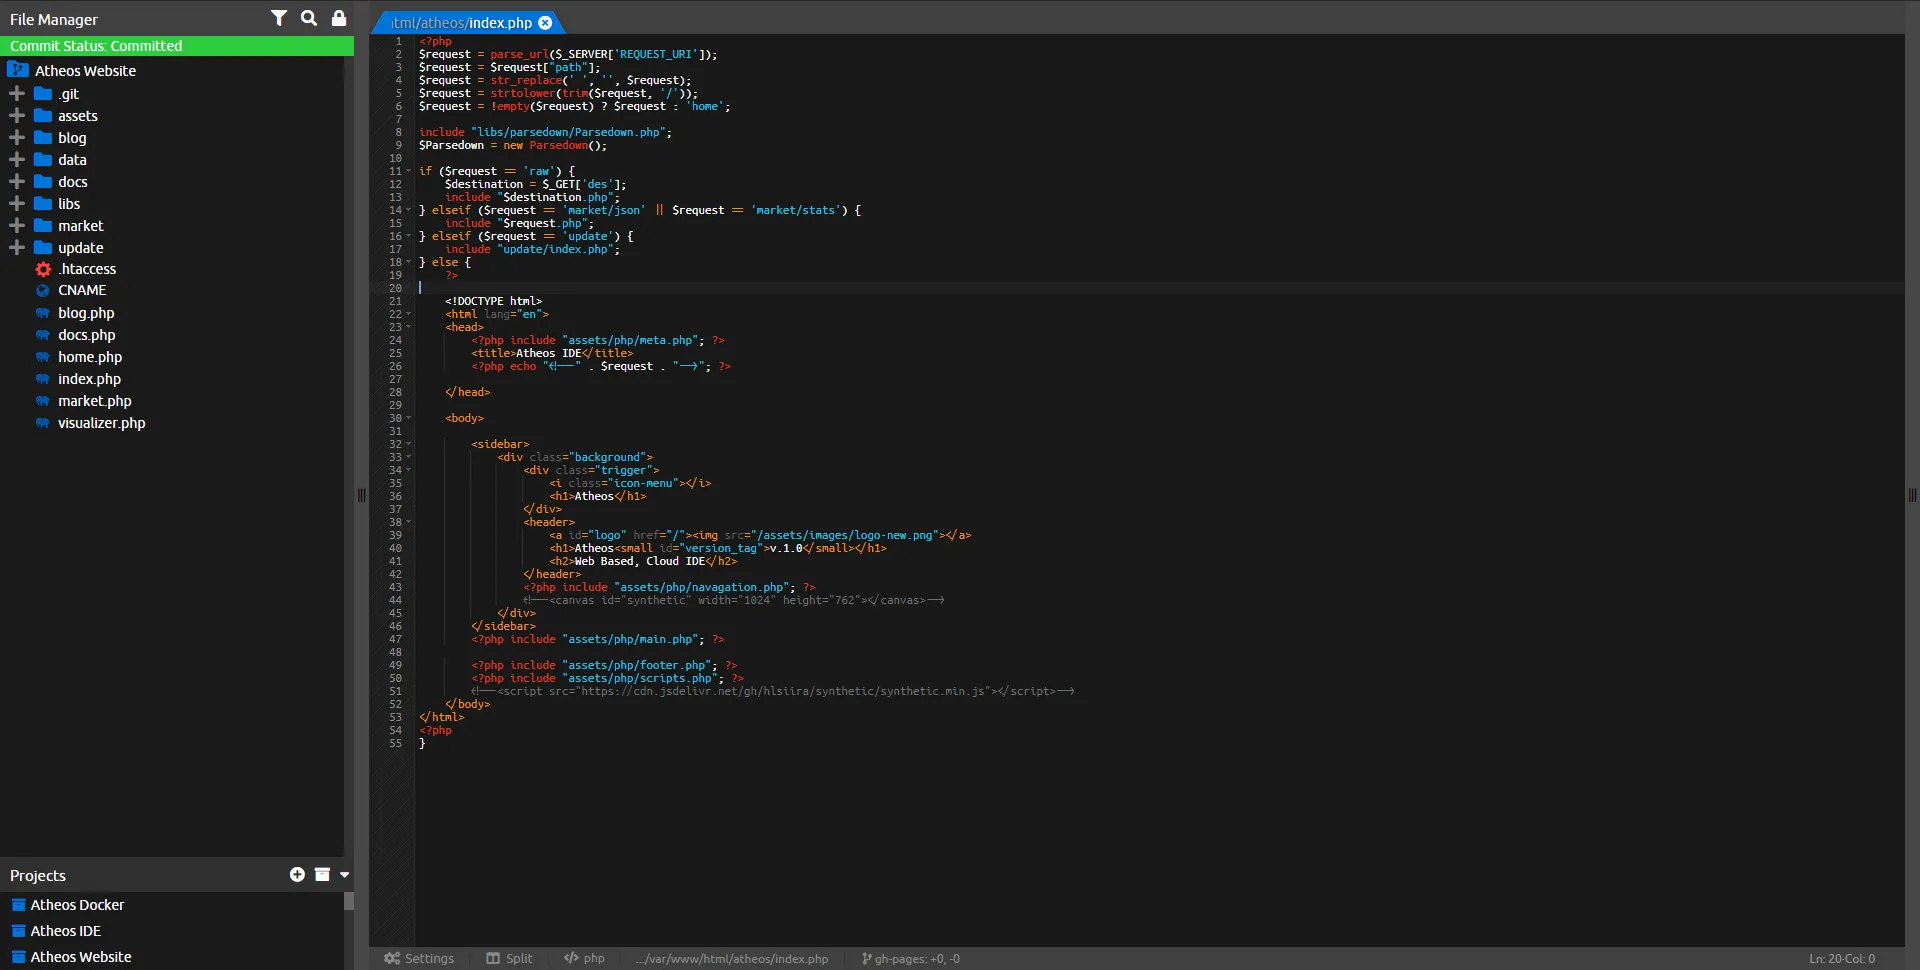Click the lock icon in File Manager header
1920x970 pixels.
[x=338, y=18]
